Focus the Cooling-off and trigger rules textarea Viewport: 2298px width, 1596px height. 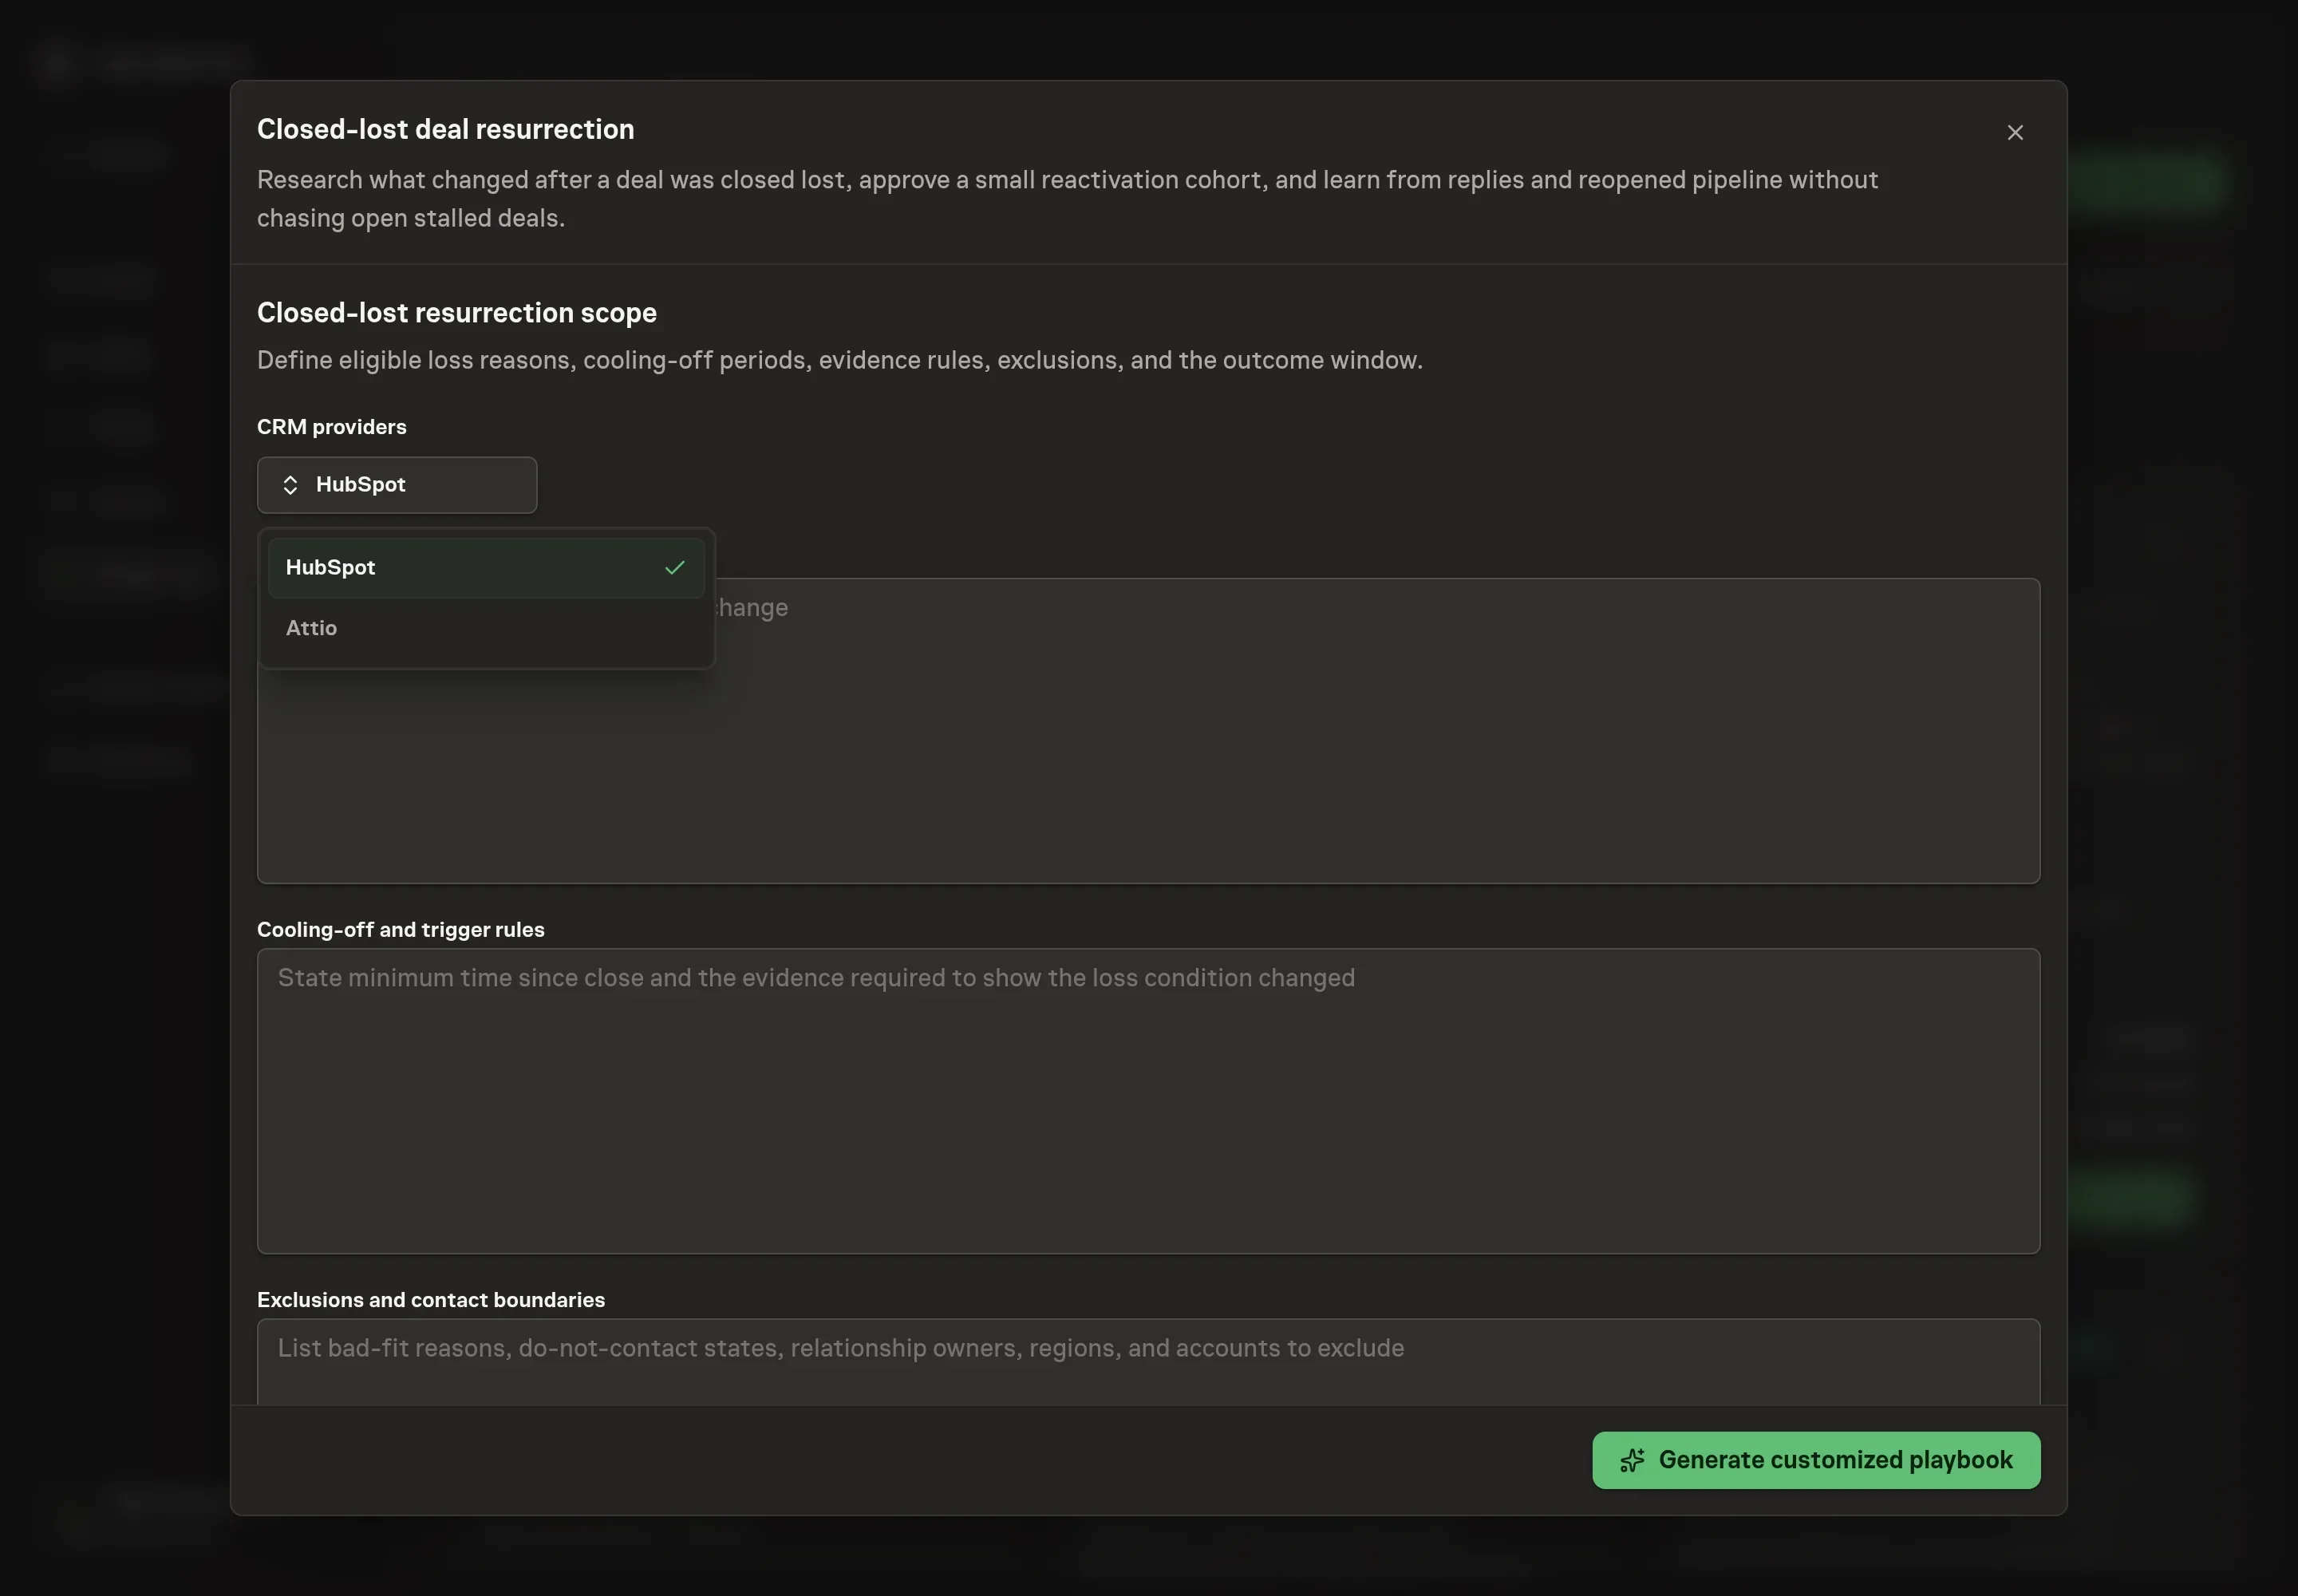[1148, 1101]
